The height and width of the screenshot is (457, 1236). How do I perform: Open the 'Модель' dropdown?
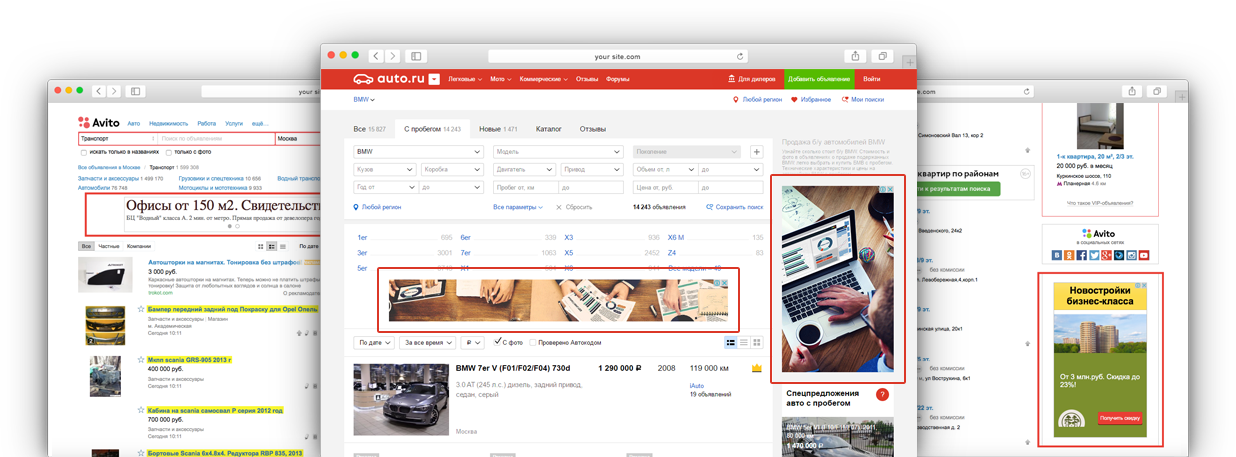point(558,152)
